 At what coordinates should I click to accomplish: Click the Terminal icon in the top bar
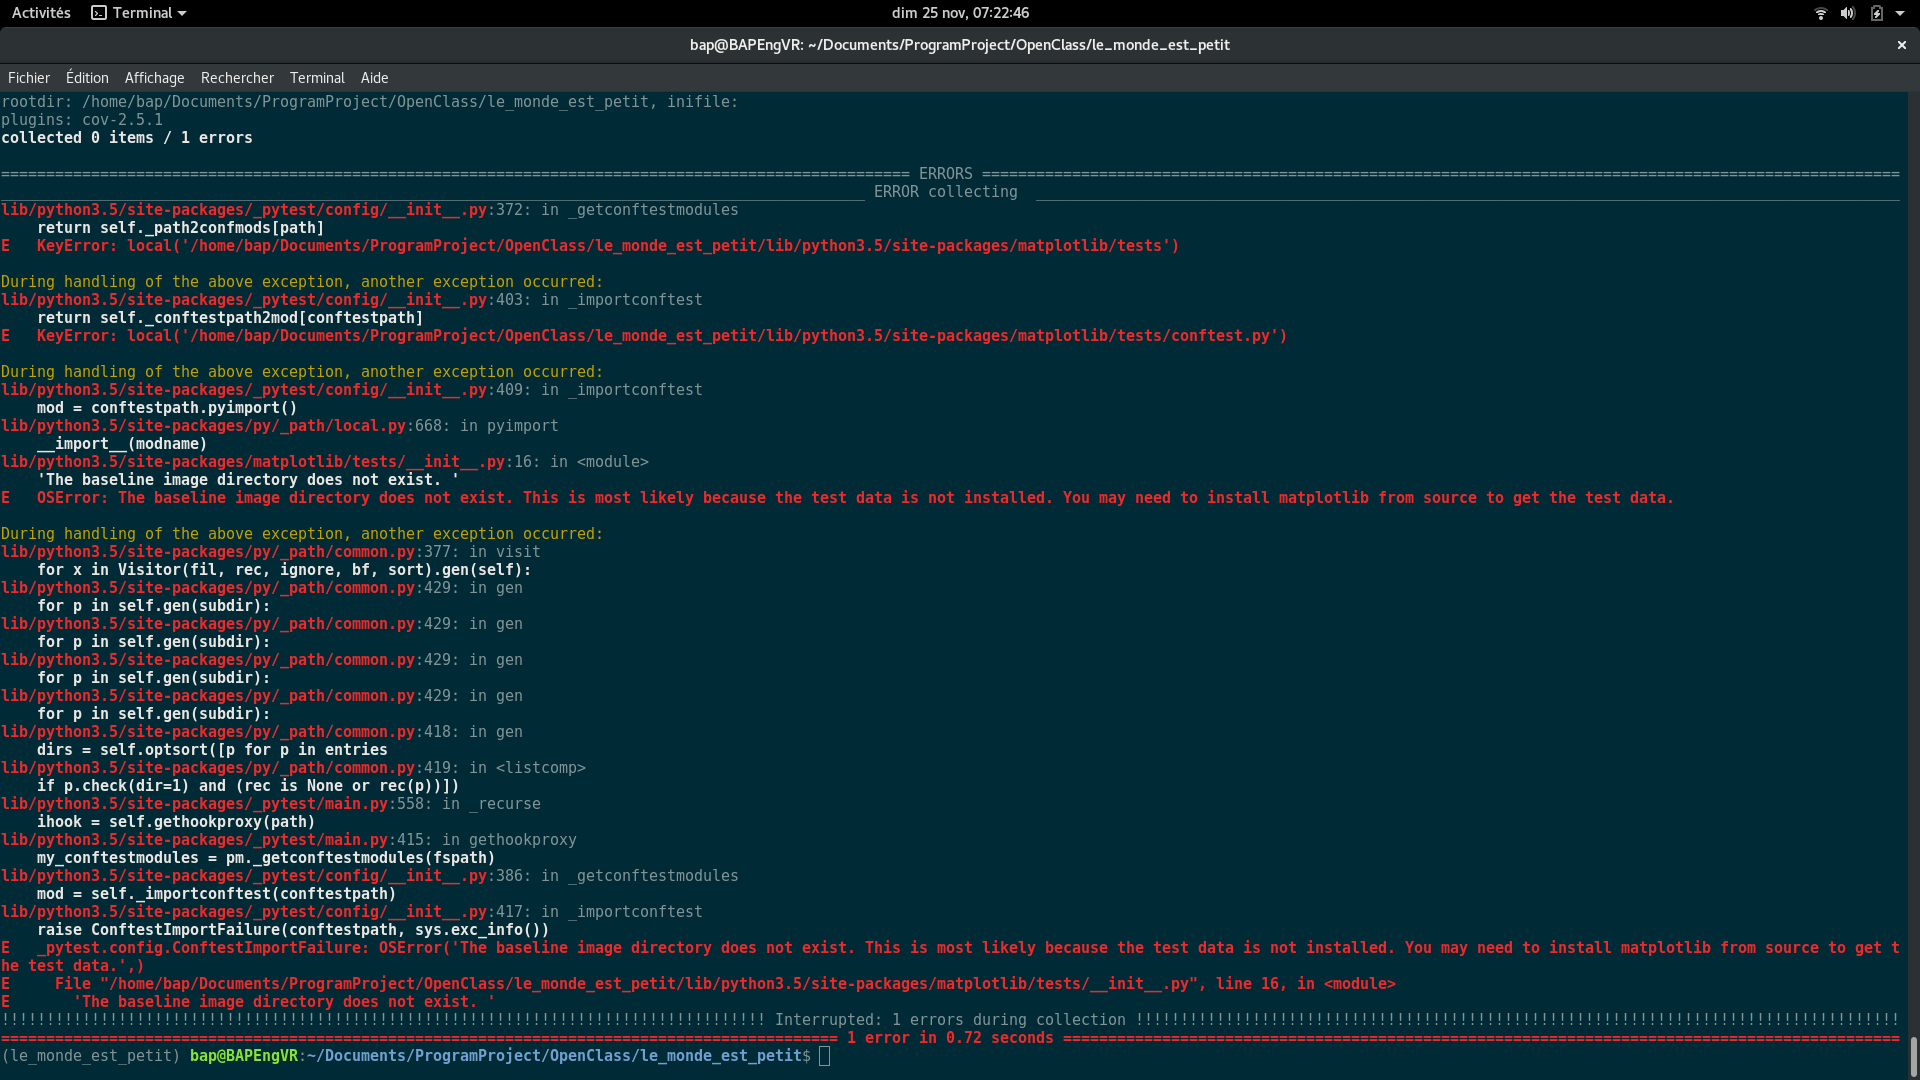tap(99, 13)
